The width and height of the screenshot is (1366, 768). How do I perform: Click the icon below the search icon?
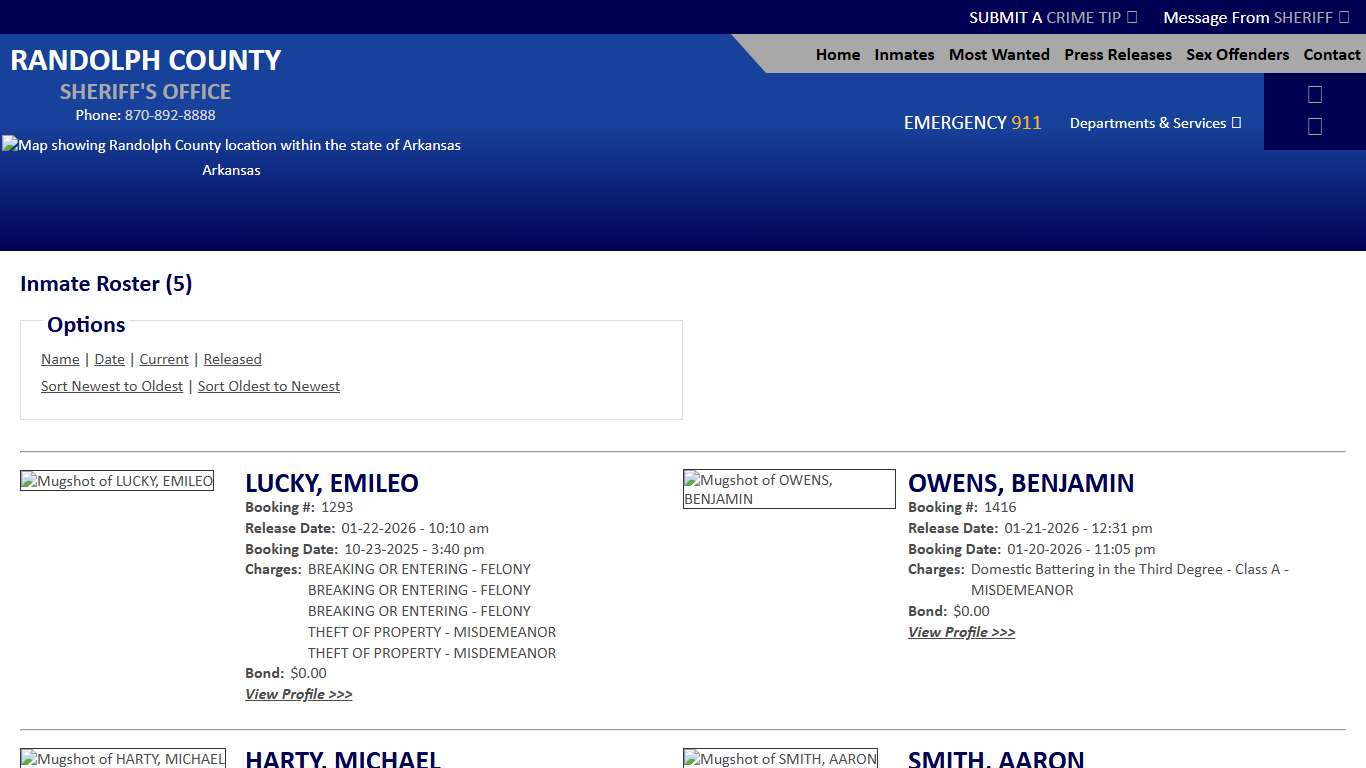(1315, 126)
